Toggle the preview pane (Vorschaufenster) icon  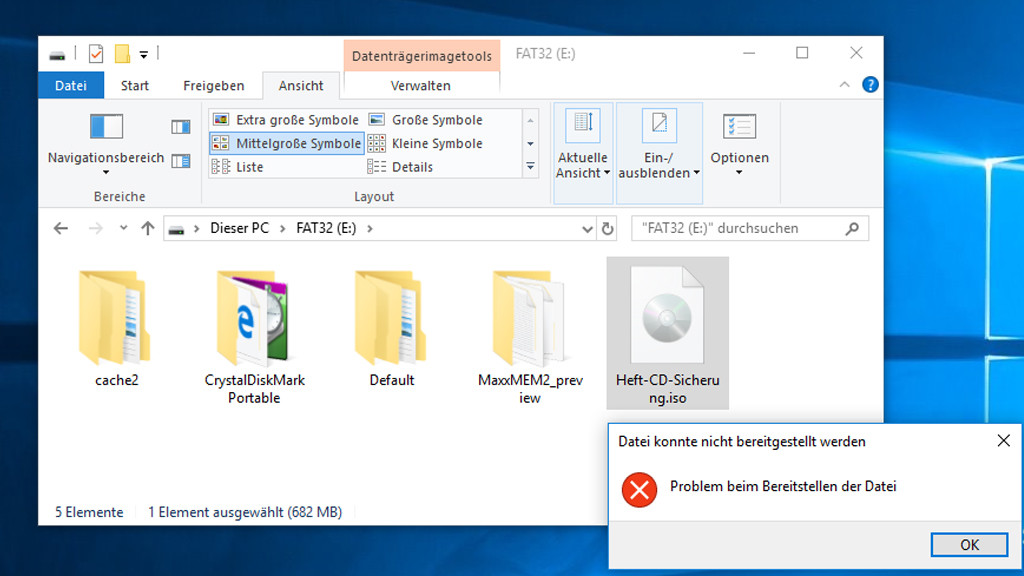181,127
